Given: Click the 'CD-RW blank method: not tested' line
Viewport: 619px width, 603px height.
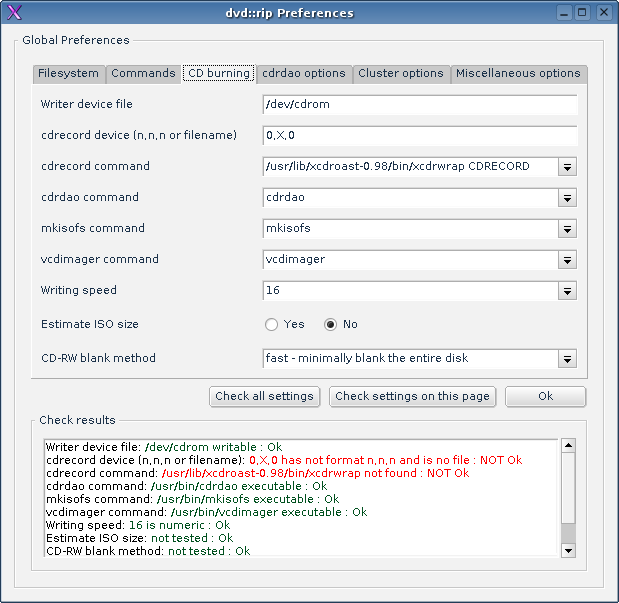Looking at the screenshot, I should (148, 551).
